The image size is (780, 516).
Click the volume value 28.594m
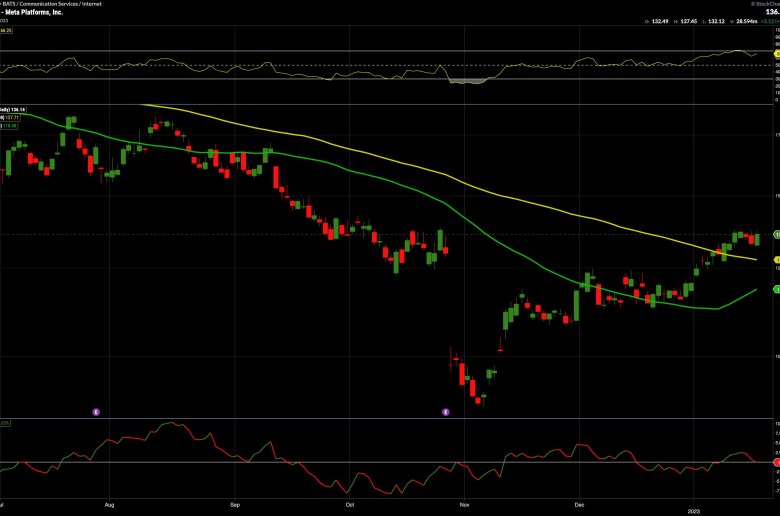[747, 21]
